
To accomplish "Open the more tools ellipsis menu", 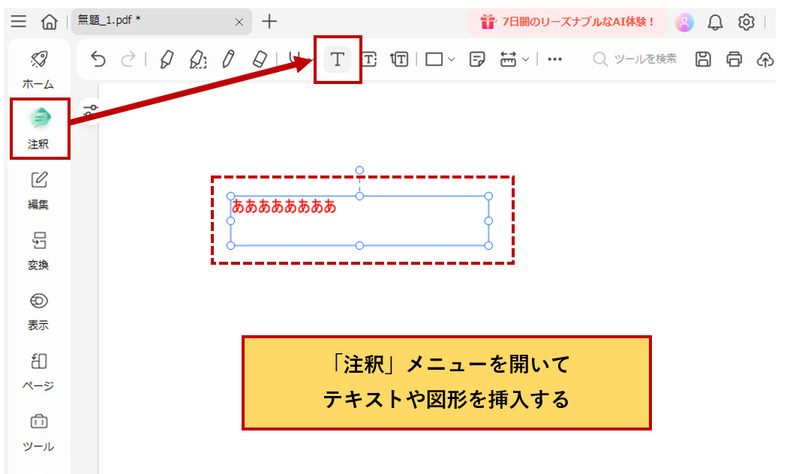I will (554, 60).
